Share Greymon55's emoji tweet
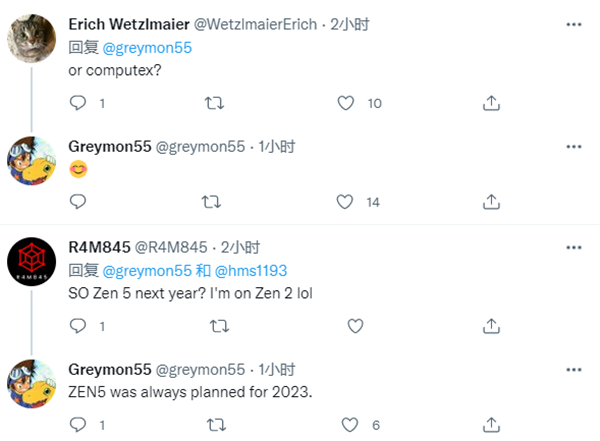The image size is (600, 441). pos(491,201)
